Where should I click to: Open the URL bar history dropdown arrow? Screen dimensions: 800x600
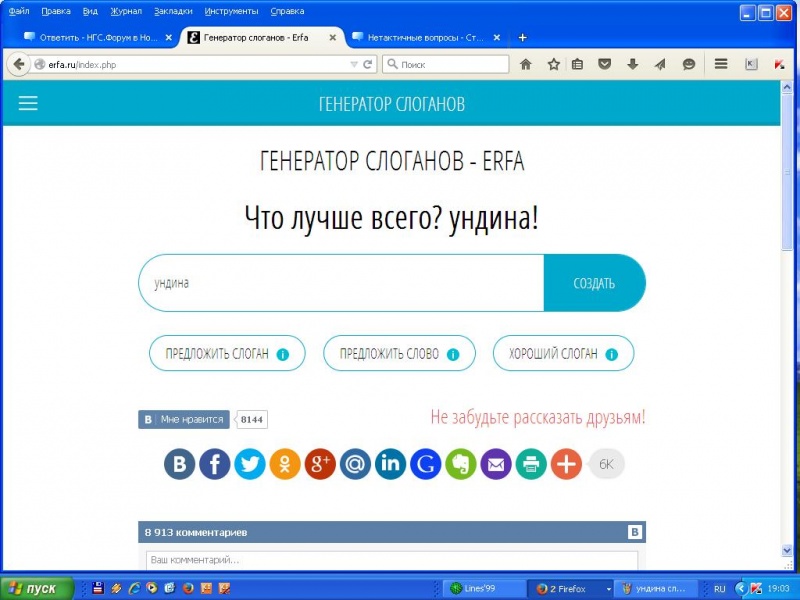(x=353, y=64)
